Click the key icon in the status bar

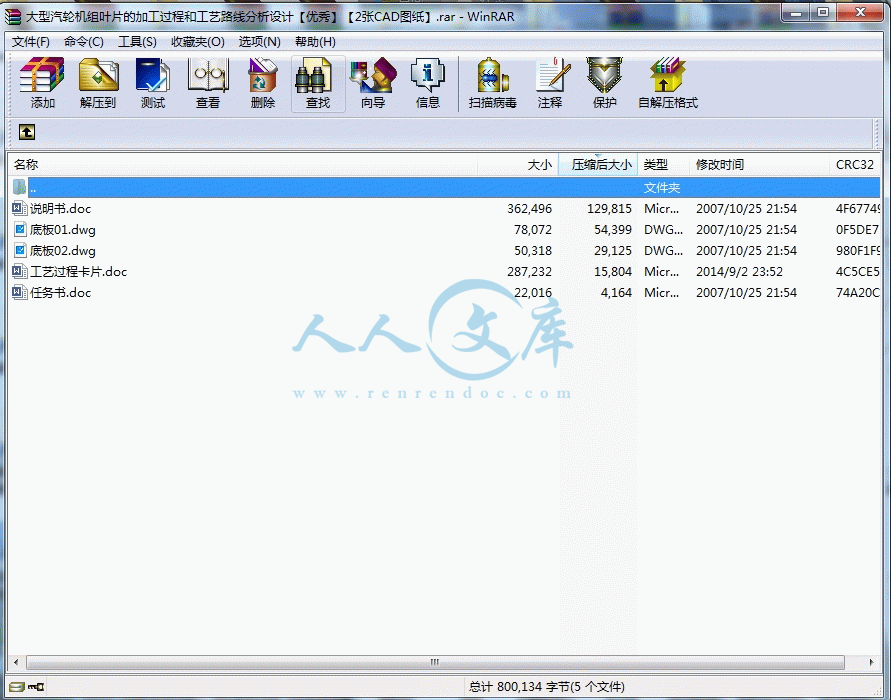36,686
